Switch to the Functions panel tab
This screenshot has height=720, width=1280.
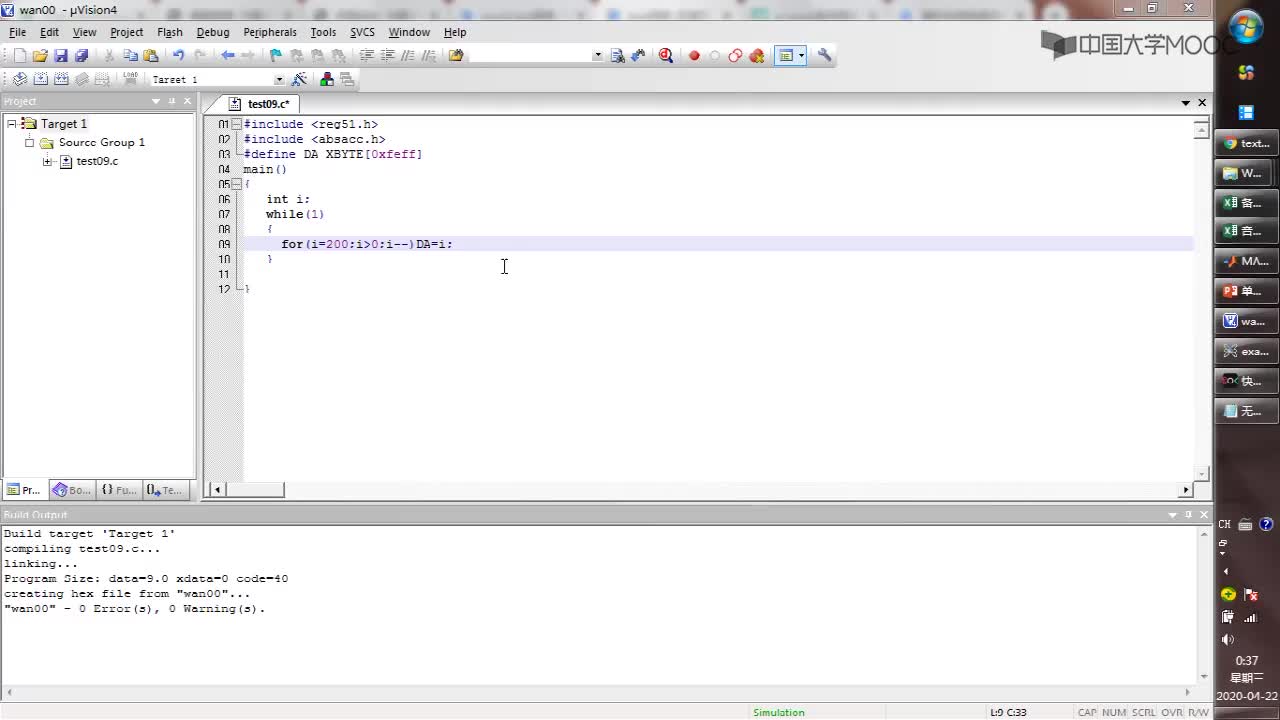tap(118, 490)
